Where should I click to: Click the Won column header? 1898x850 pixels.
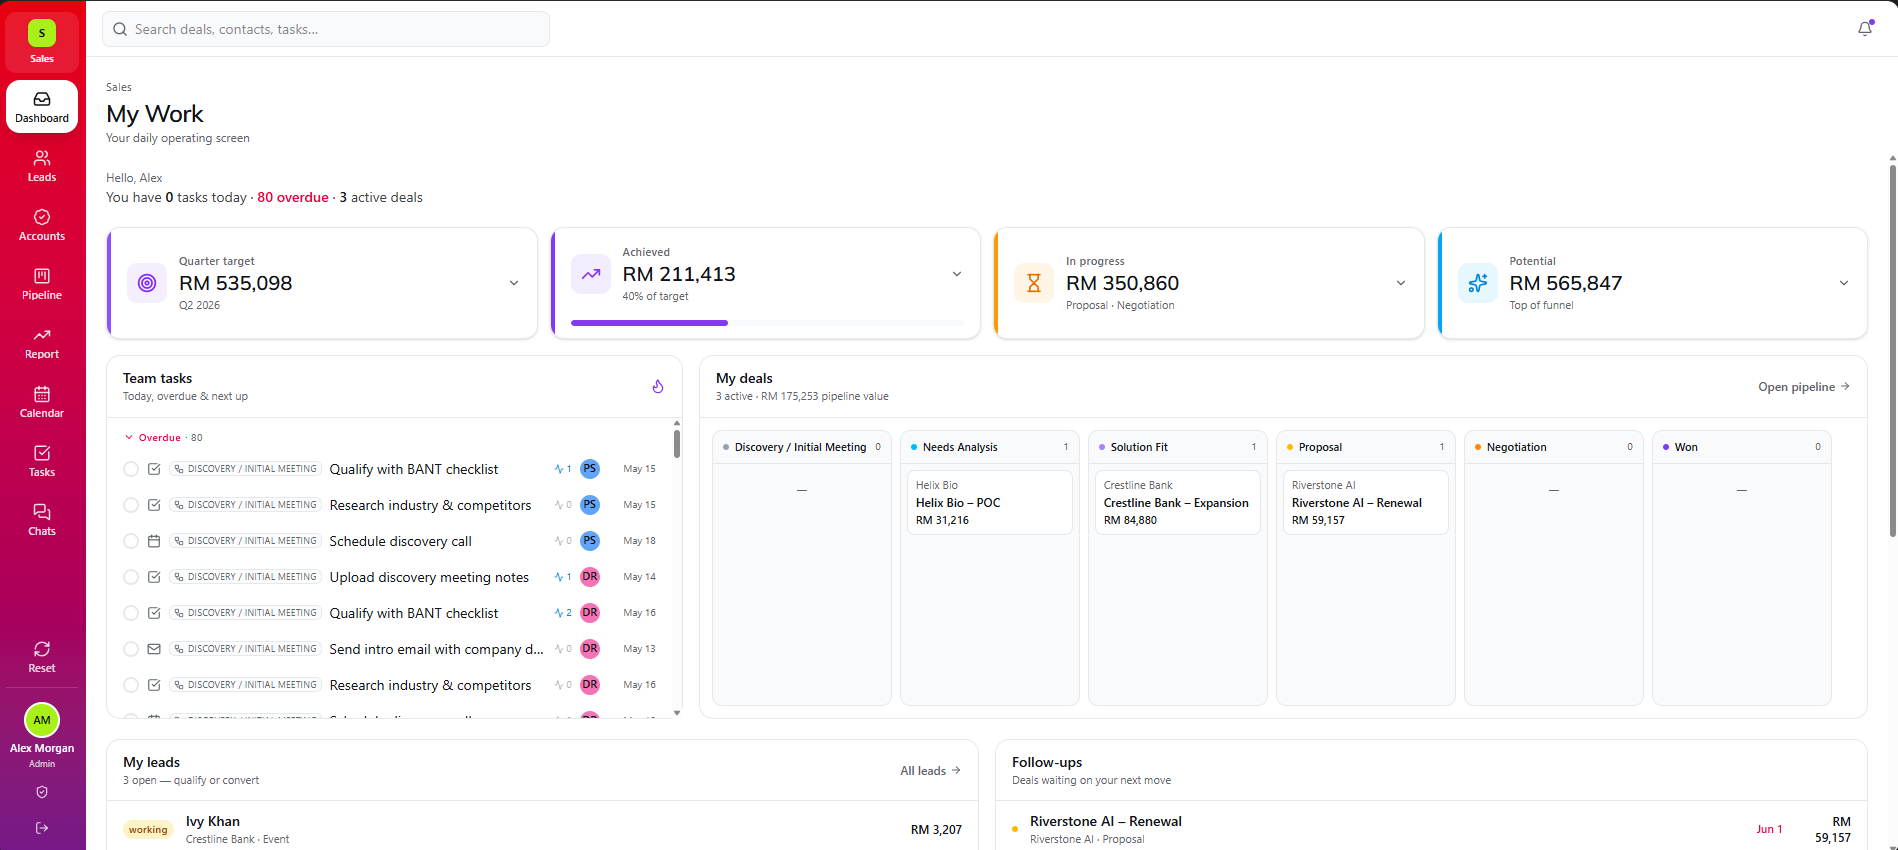(x=1742, y=447)
